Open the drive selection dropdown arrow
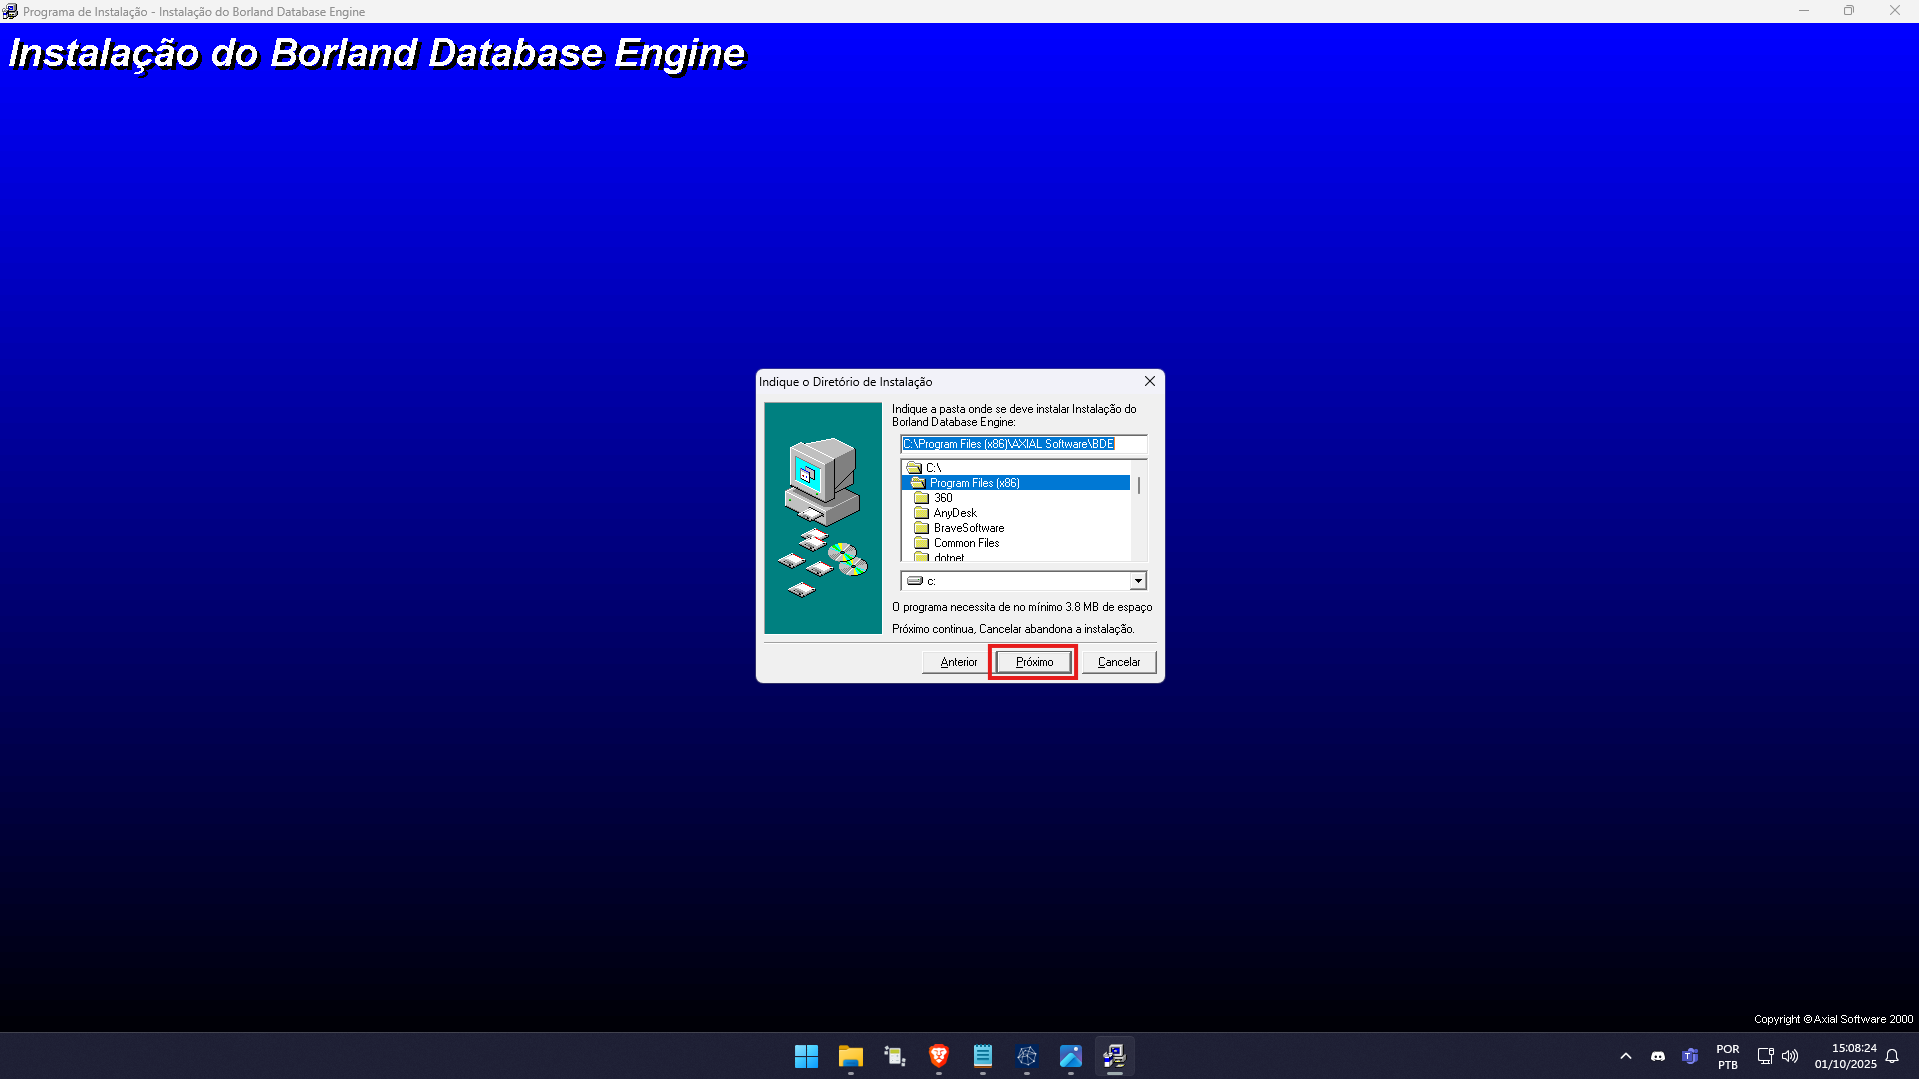This screenshot has height=1079, width=1919. 1137,581
